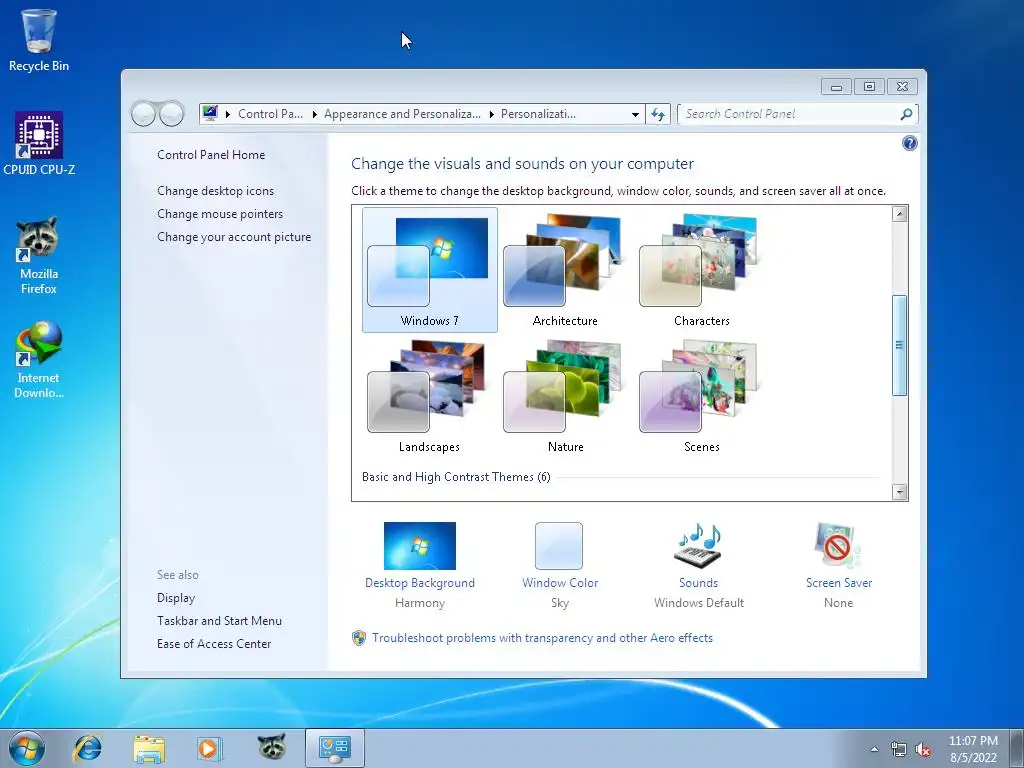
Task: Open CPUID CPU-Z desktop shortcut
Action: click(x=39, y=144)
